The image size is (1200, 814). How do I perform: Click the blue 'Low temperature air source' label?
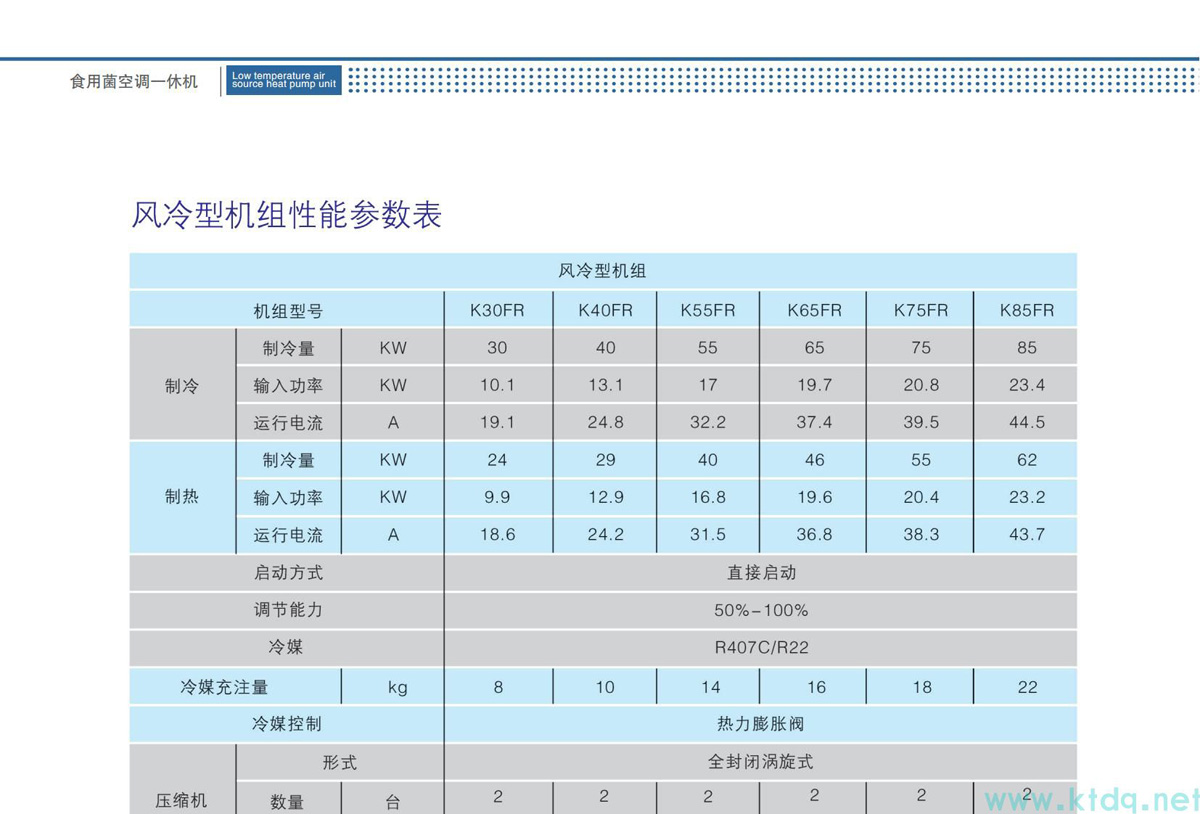(x=284, y=80)
